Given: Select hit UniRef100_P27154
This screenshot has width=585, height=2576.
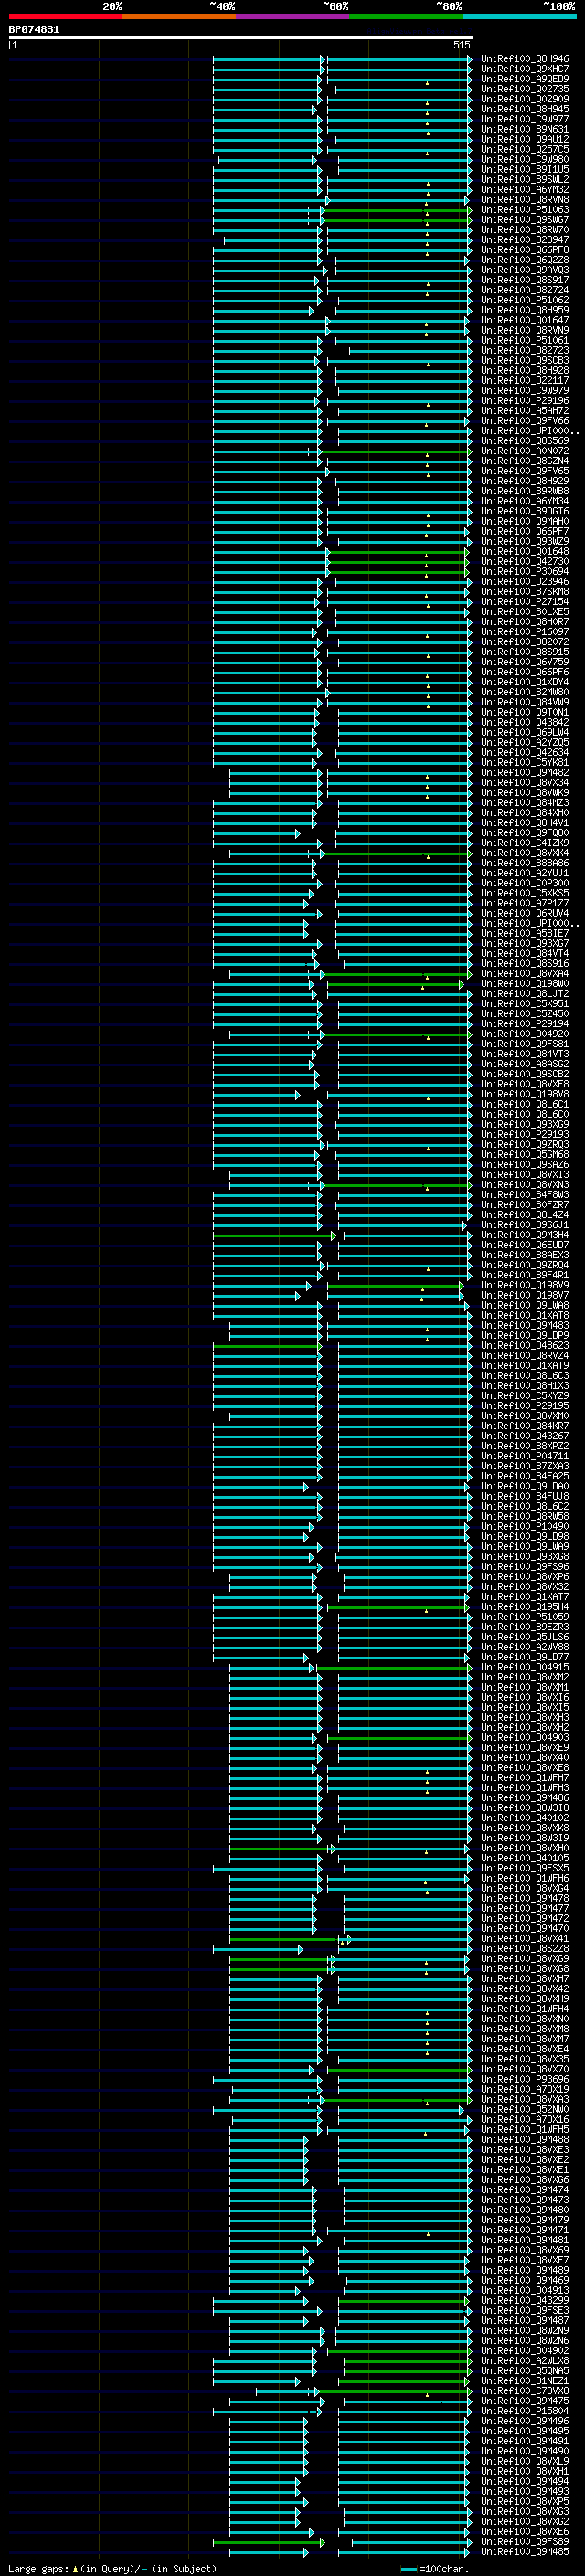Looking at the screenshot, I should pyautogui.click(x=525, y=602).
